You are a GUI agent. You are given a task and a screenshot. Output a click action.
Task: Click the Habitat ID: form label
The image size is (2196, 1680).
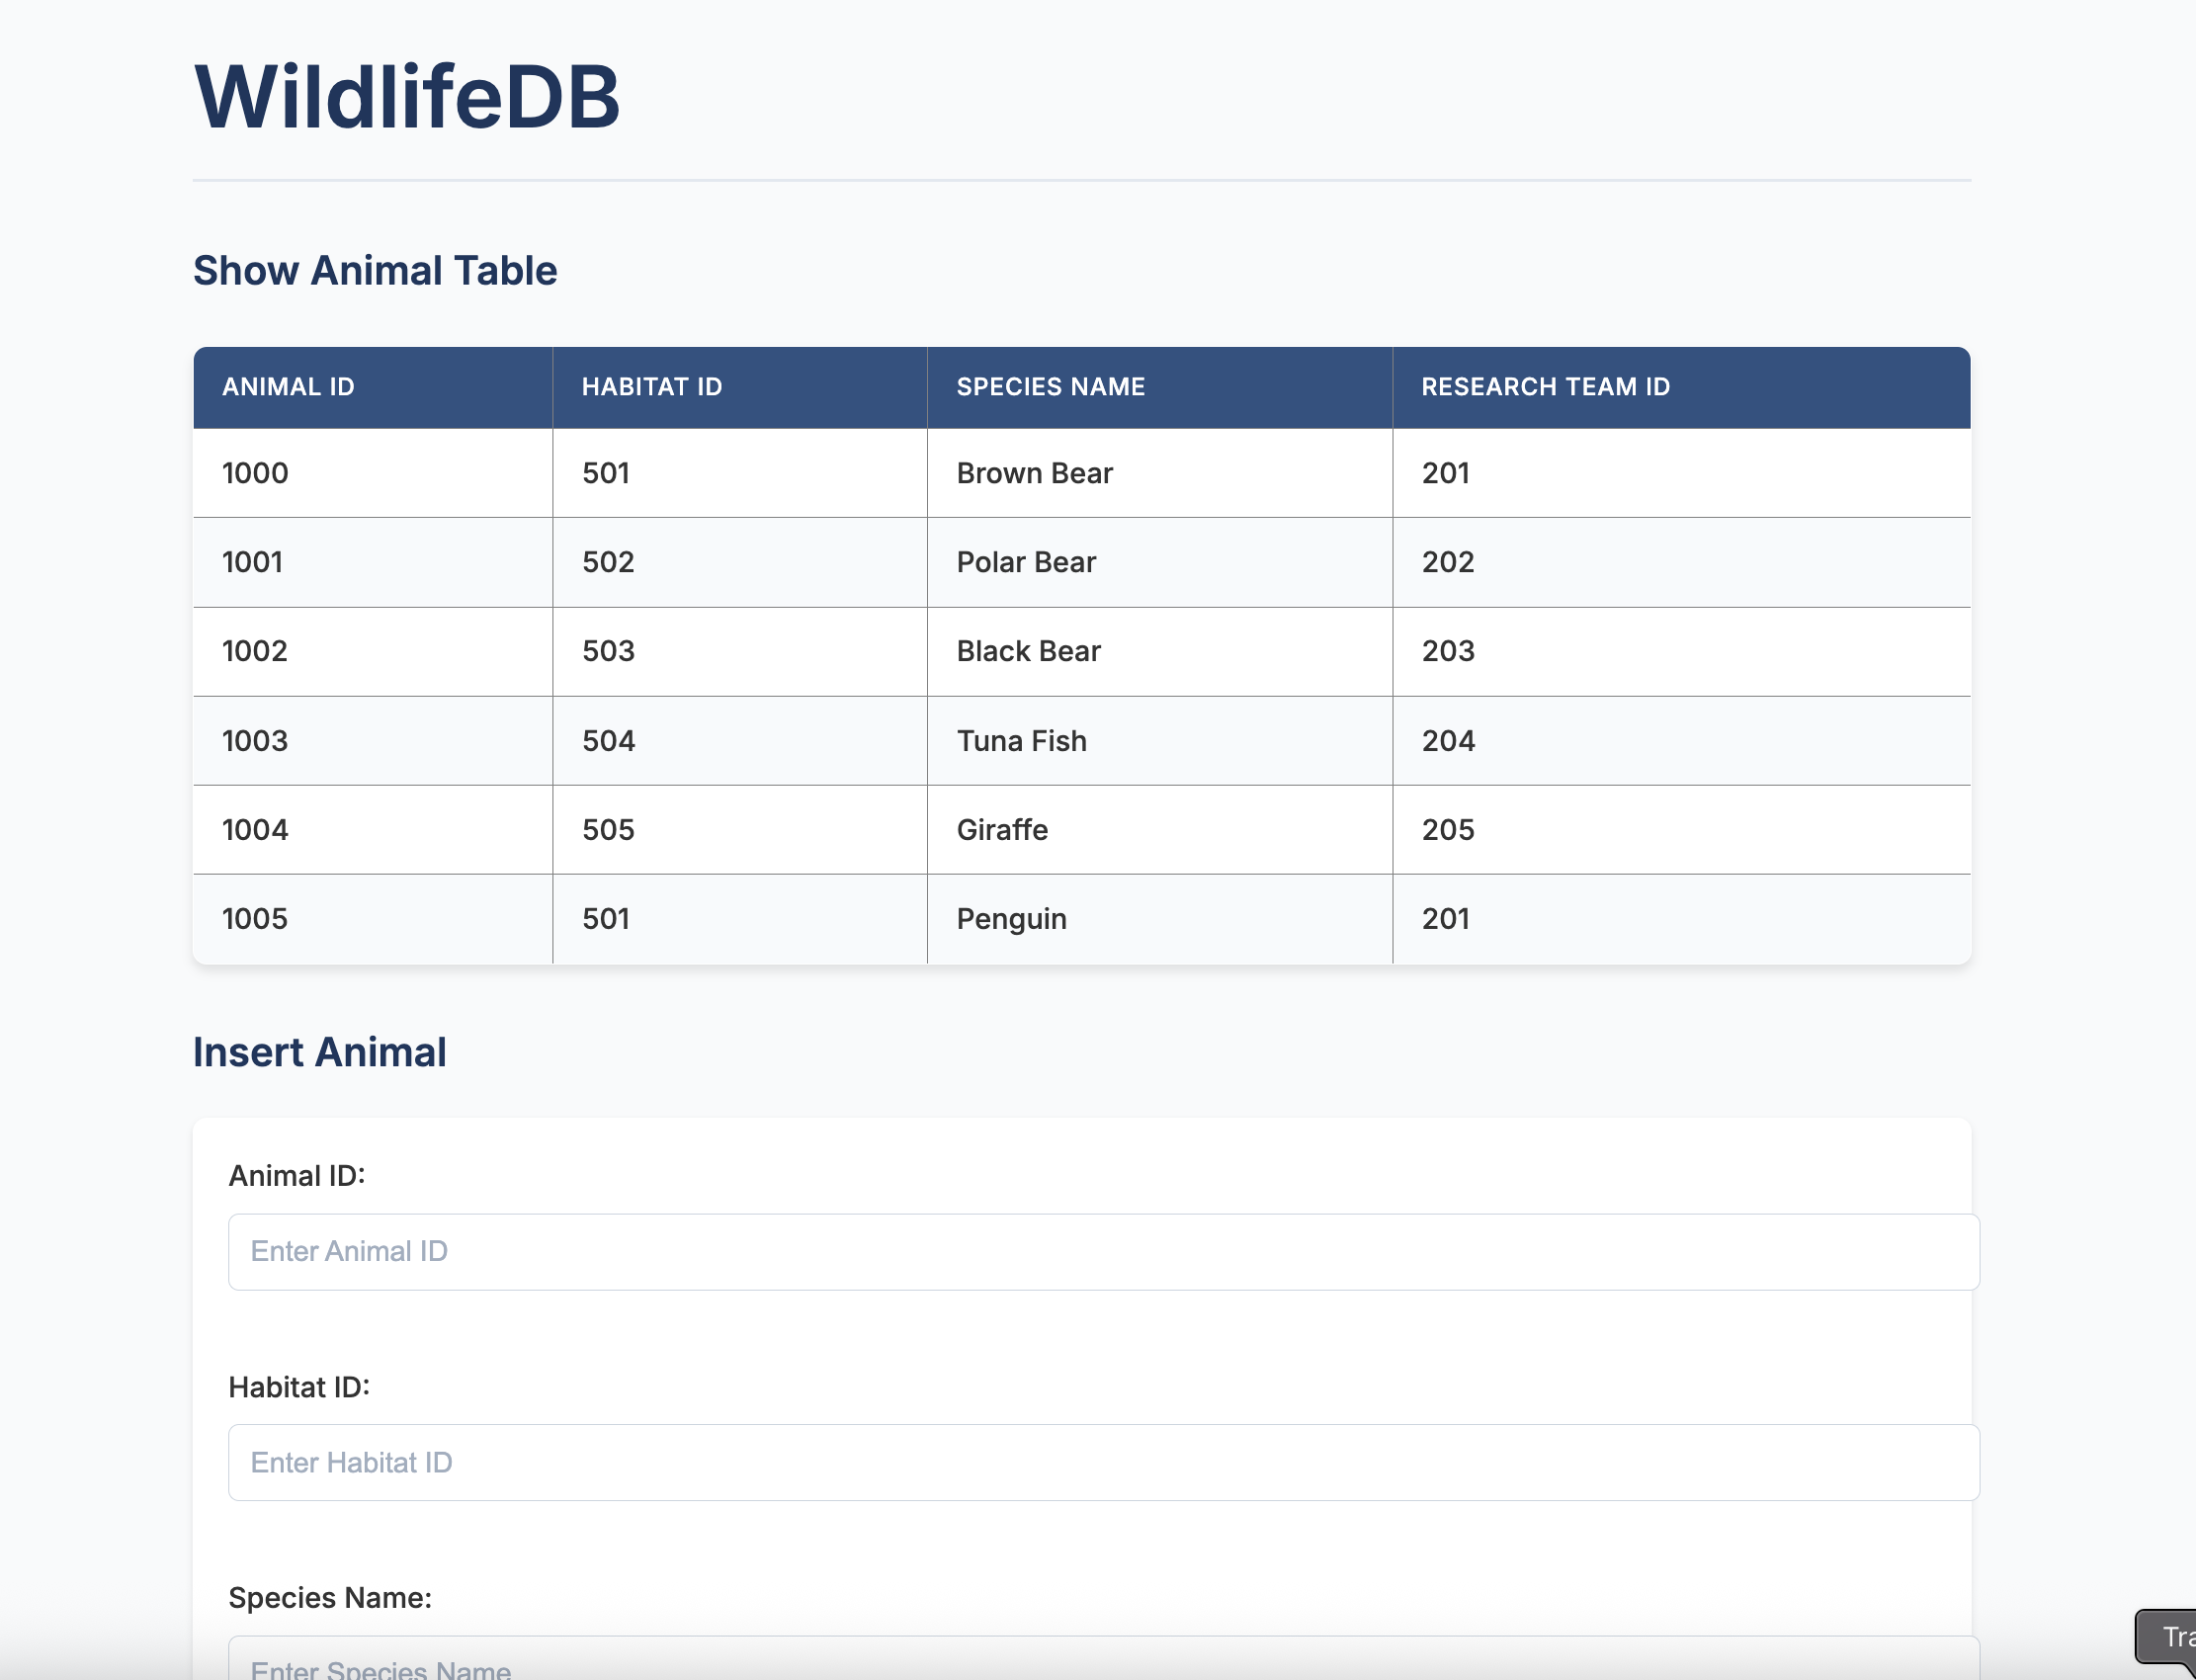[x=299, y=1387]
